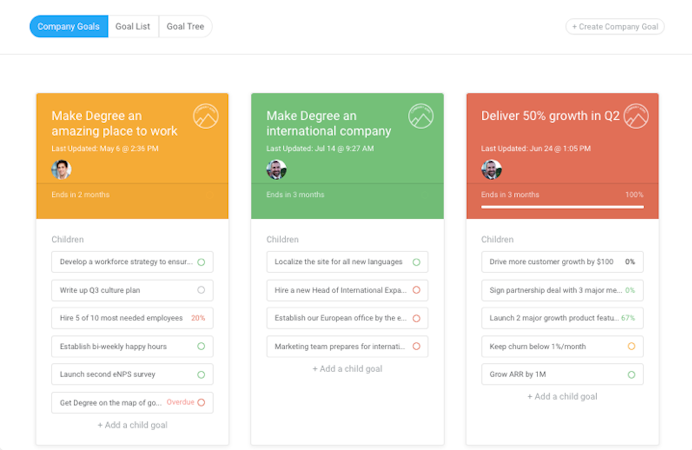The width and height of the screenshot is (692, 450).
Task: Click 'Last Updated: May 6' on orange card
Action: (105, 149)
